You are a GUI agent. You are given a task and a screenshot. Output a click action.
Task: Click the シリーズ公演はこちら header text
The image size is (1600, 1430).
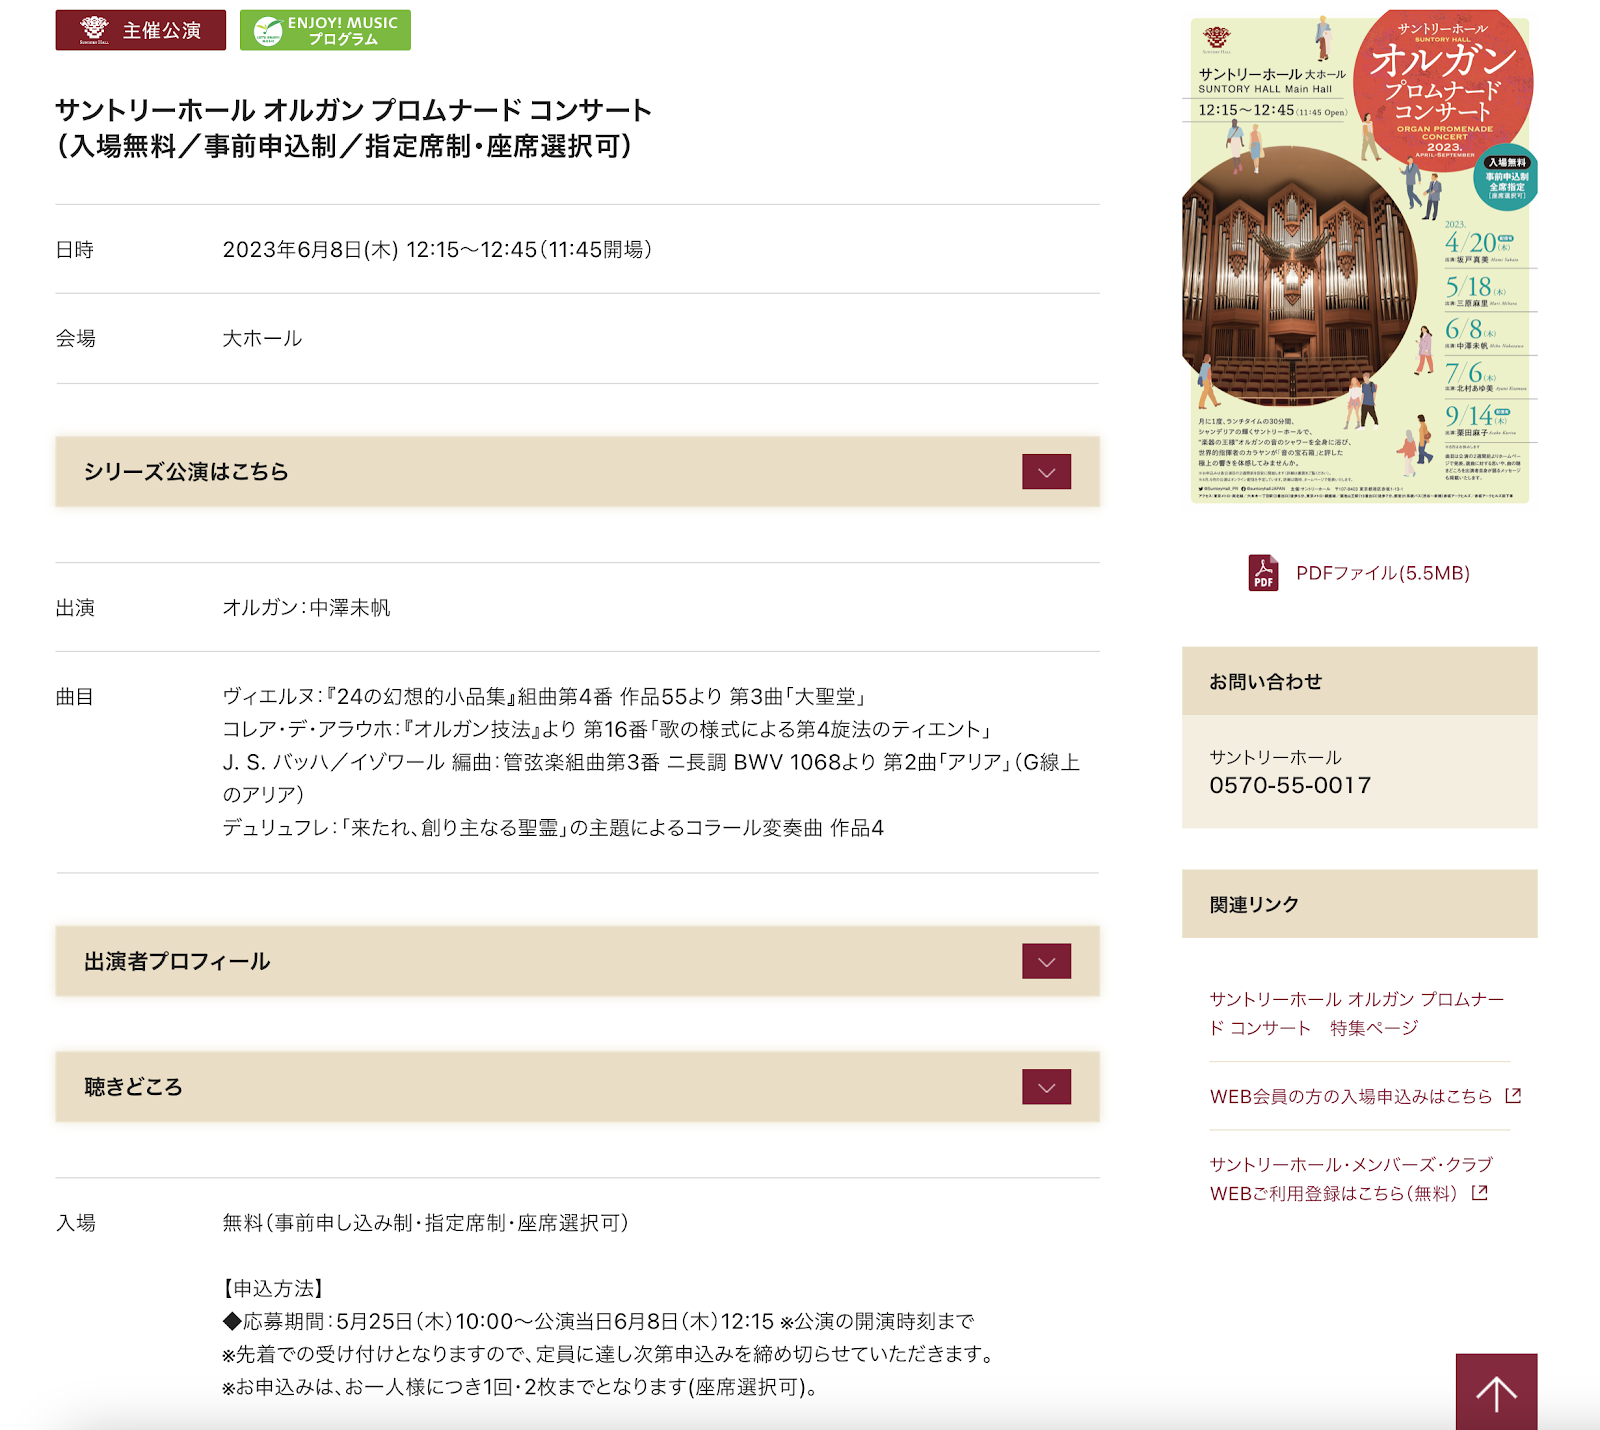click(x=186, y=472)
